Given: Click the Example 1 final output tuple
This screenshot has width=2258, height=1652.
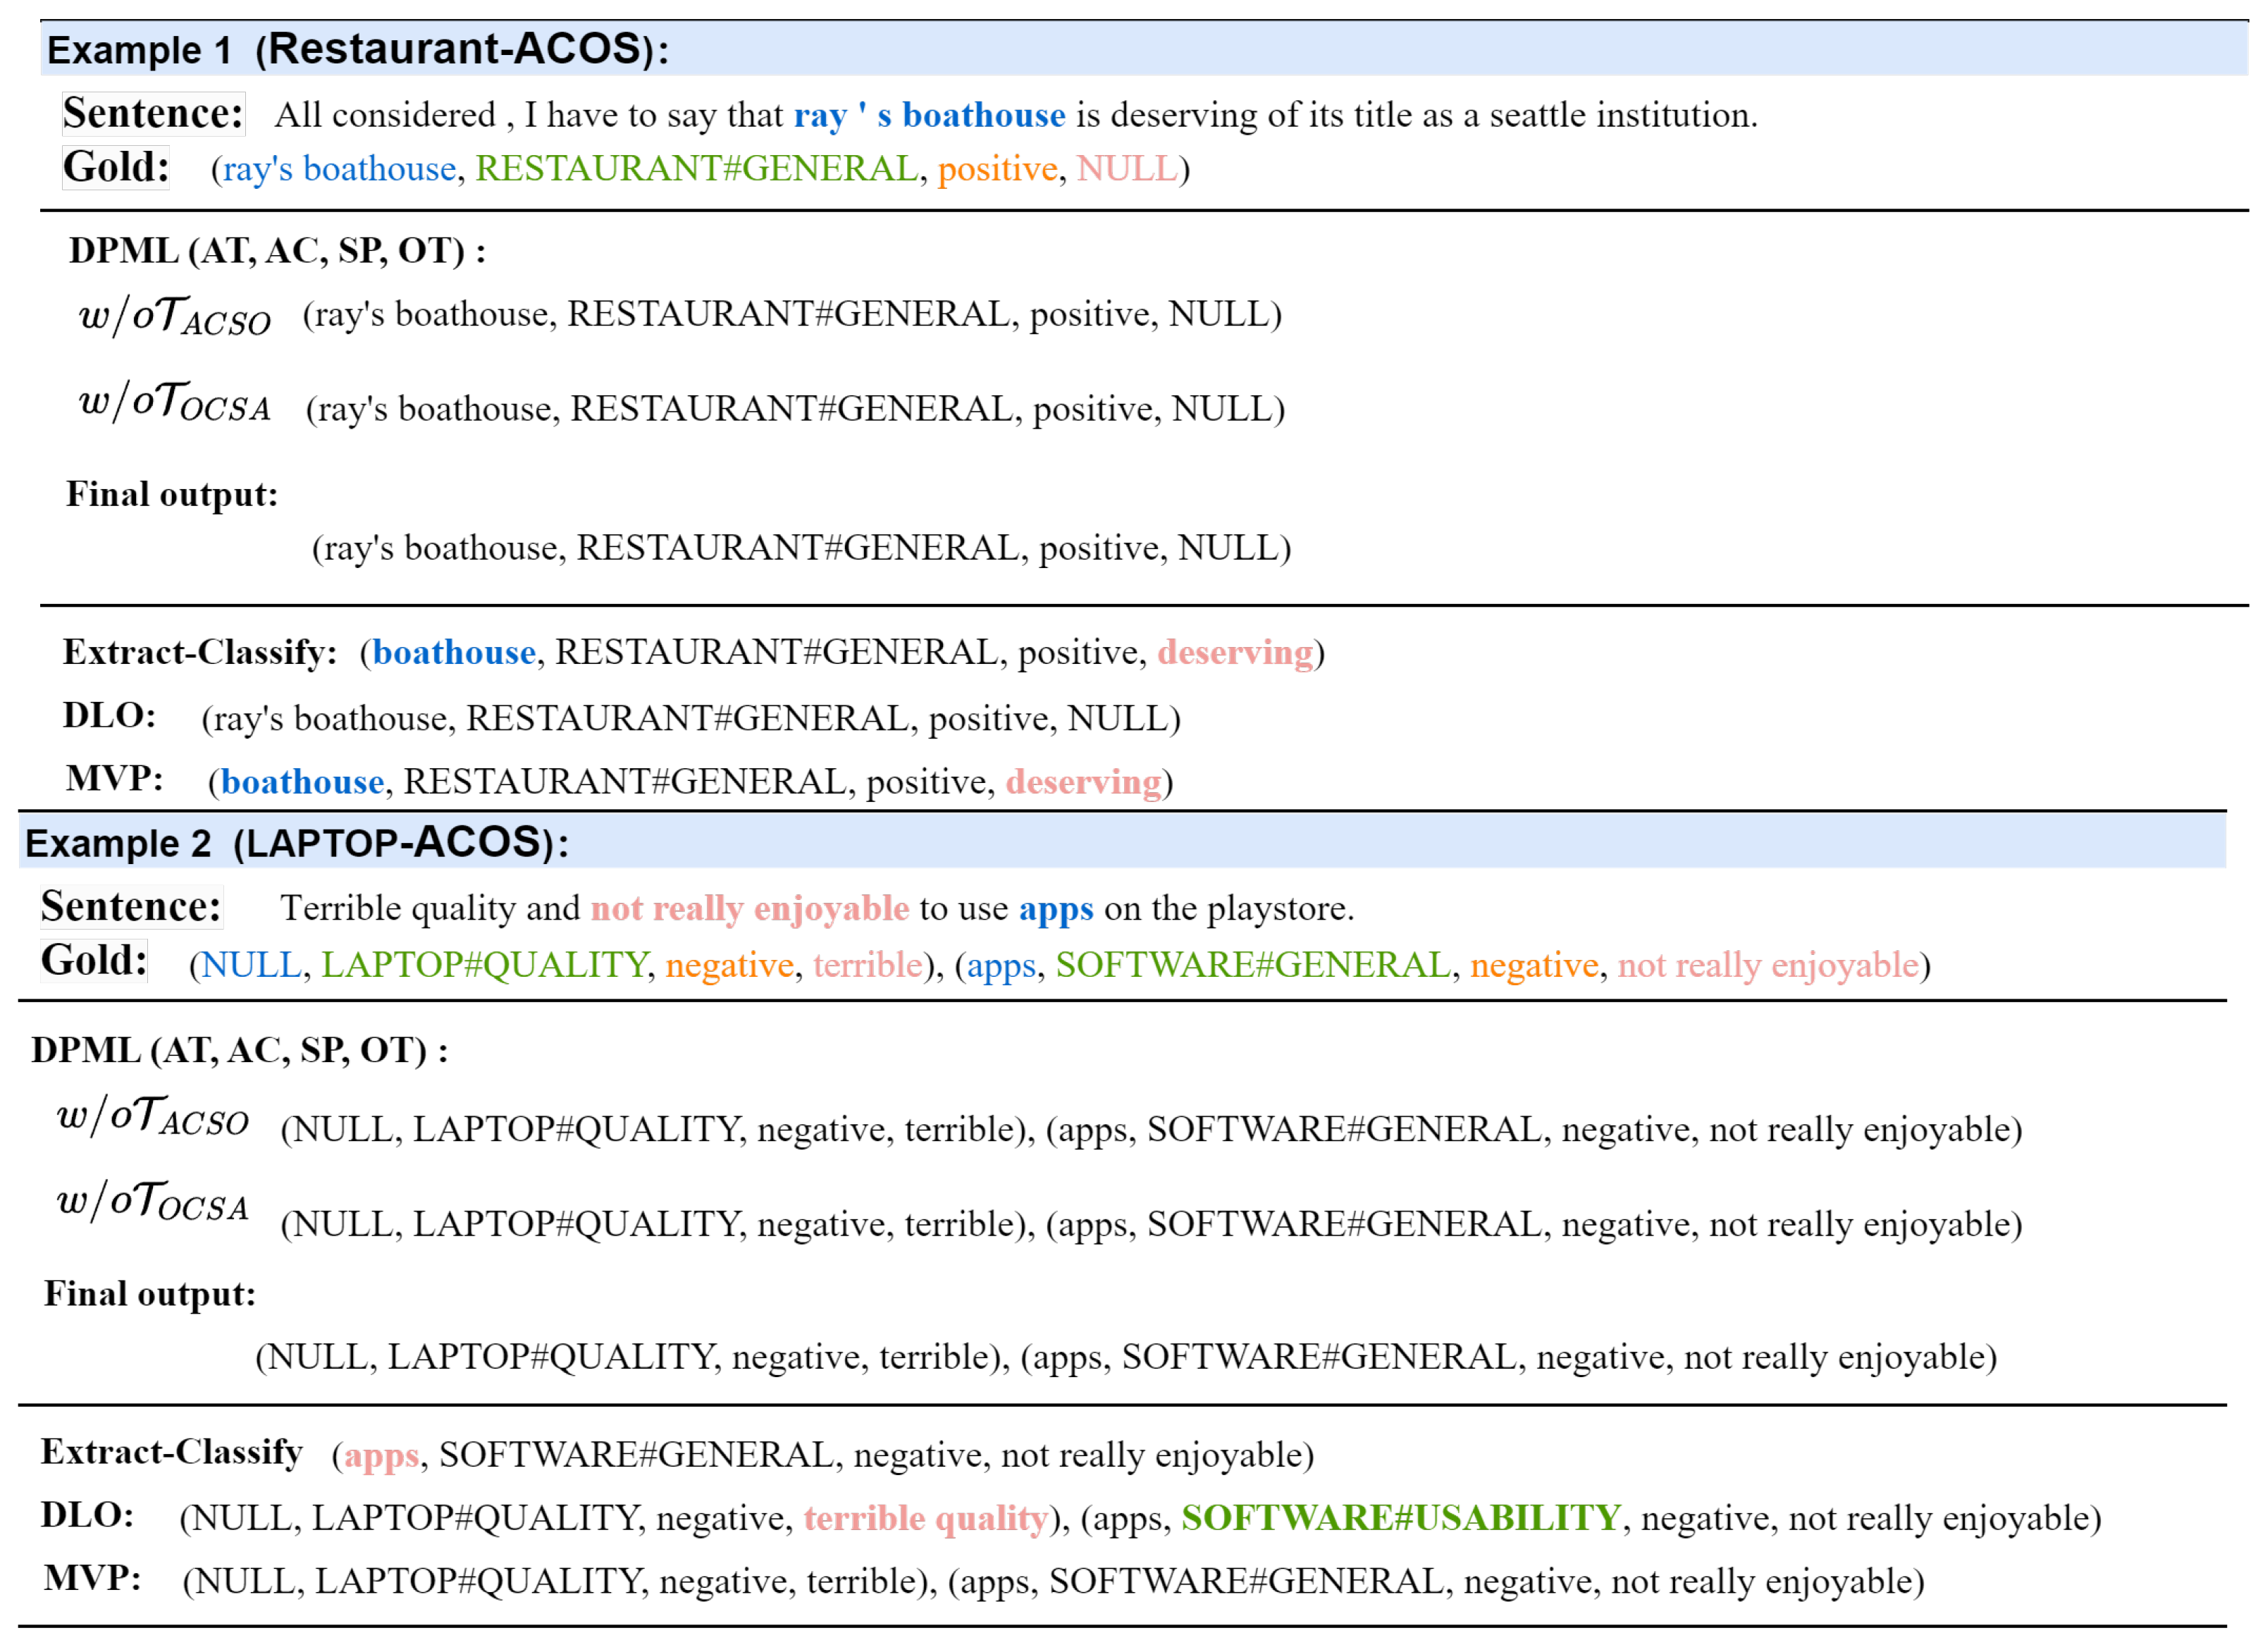Looking at the screenshot, I should click(801, 548).
